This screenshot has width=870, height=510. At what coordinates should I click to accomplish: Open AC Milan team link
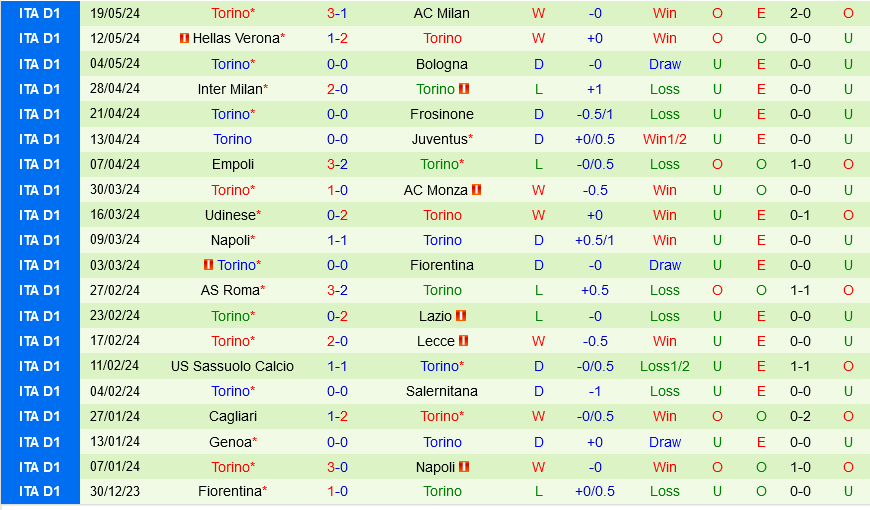point(442,14)
